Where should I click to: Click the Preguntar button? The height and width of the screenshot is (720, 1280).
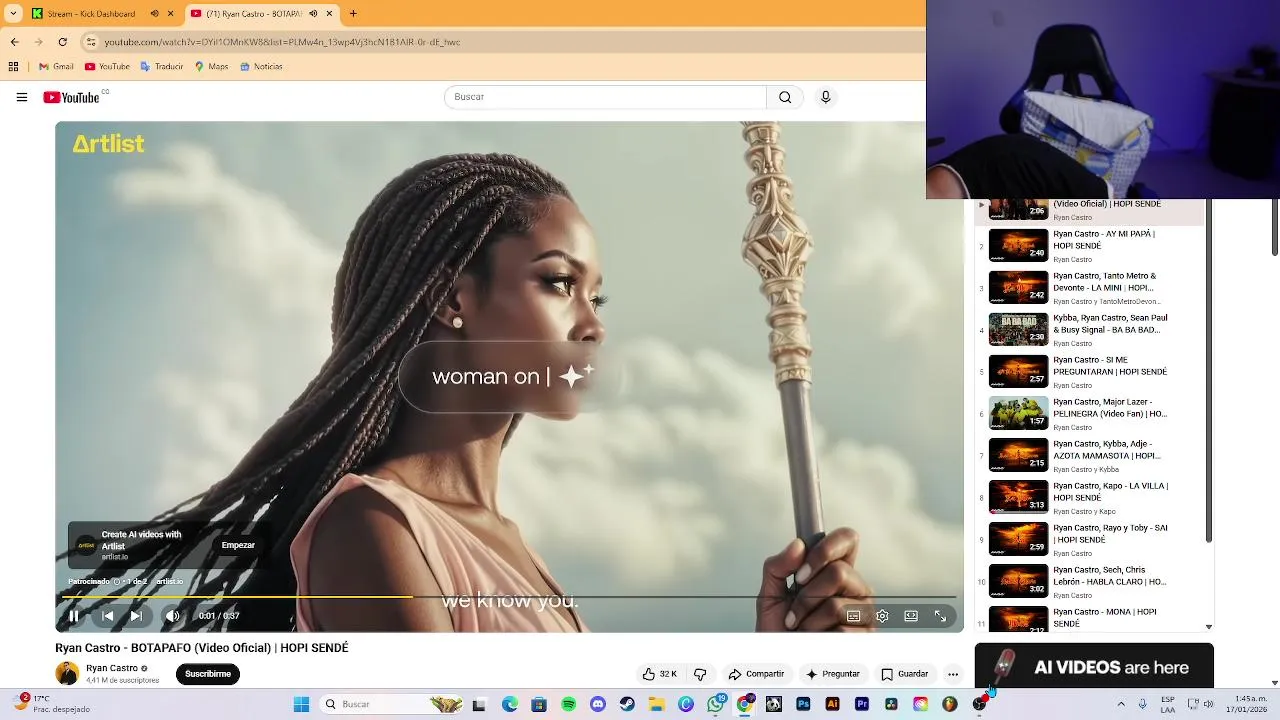tap(832, 674)
